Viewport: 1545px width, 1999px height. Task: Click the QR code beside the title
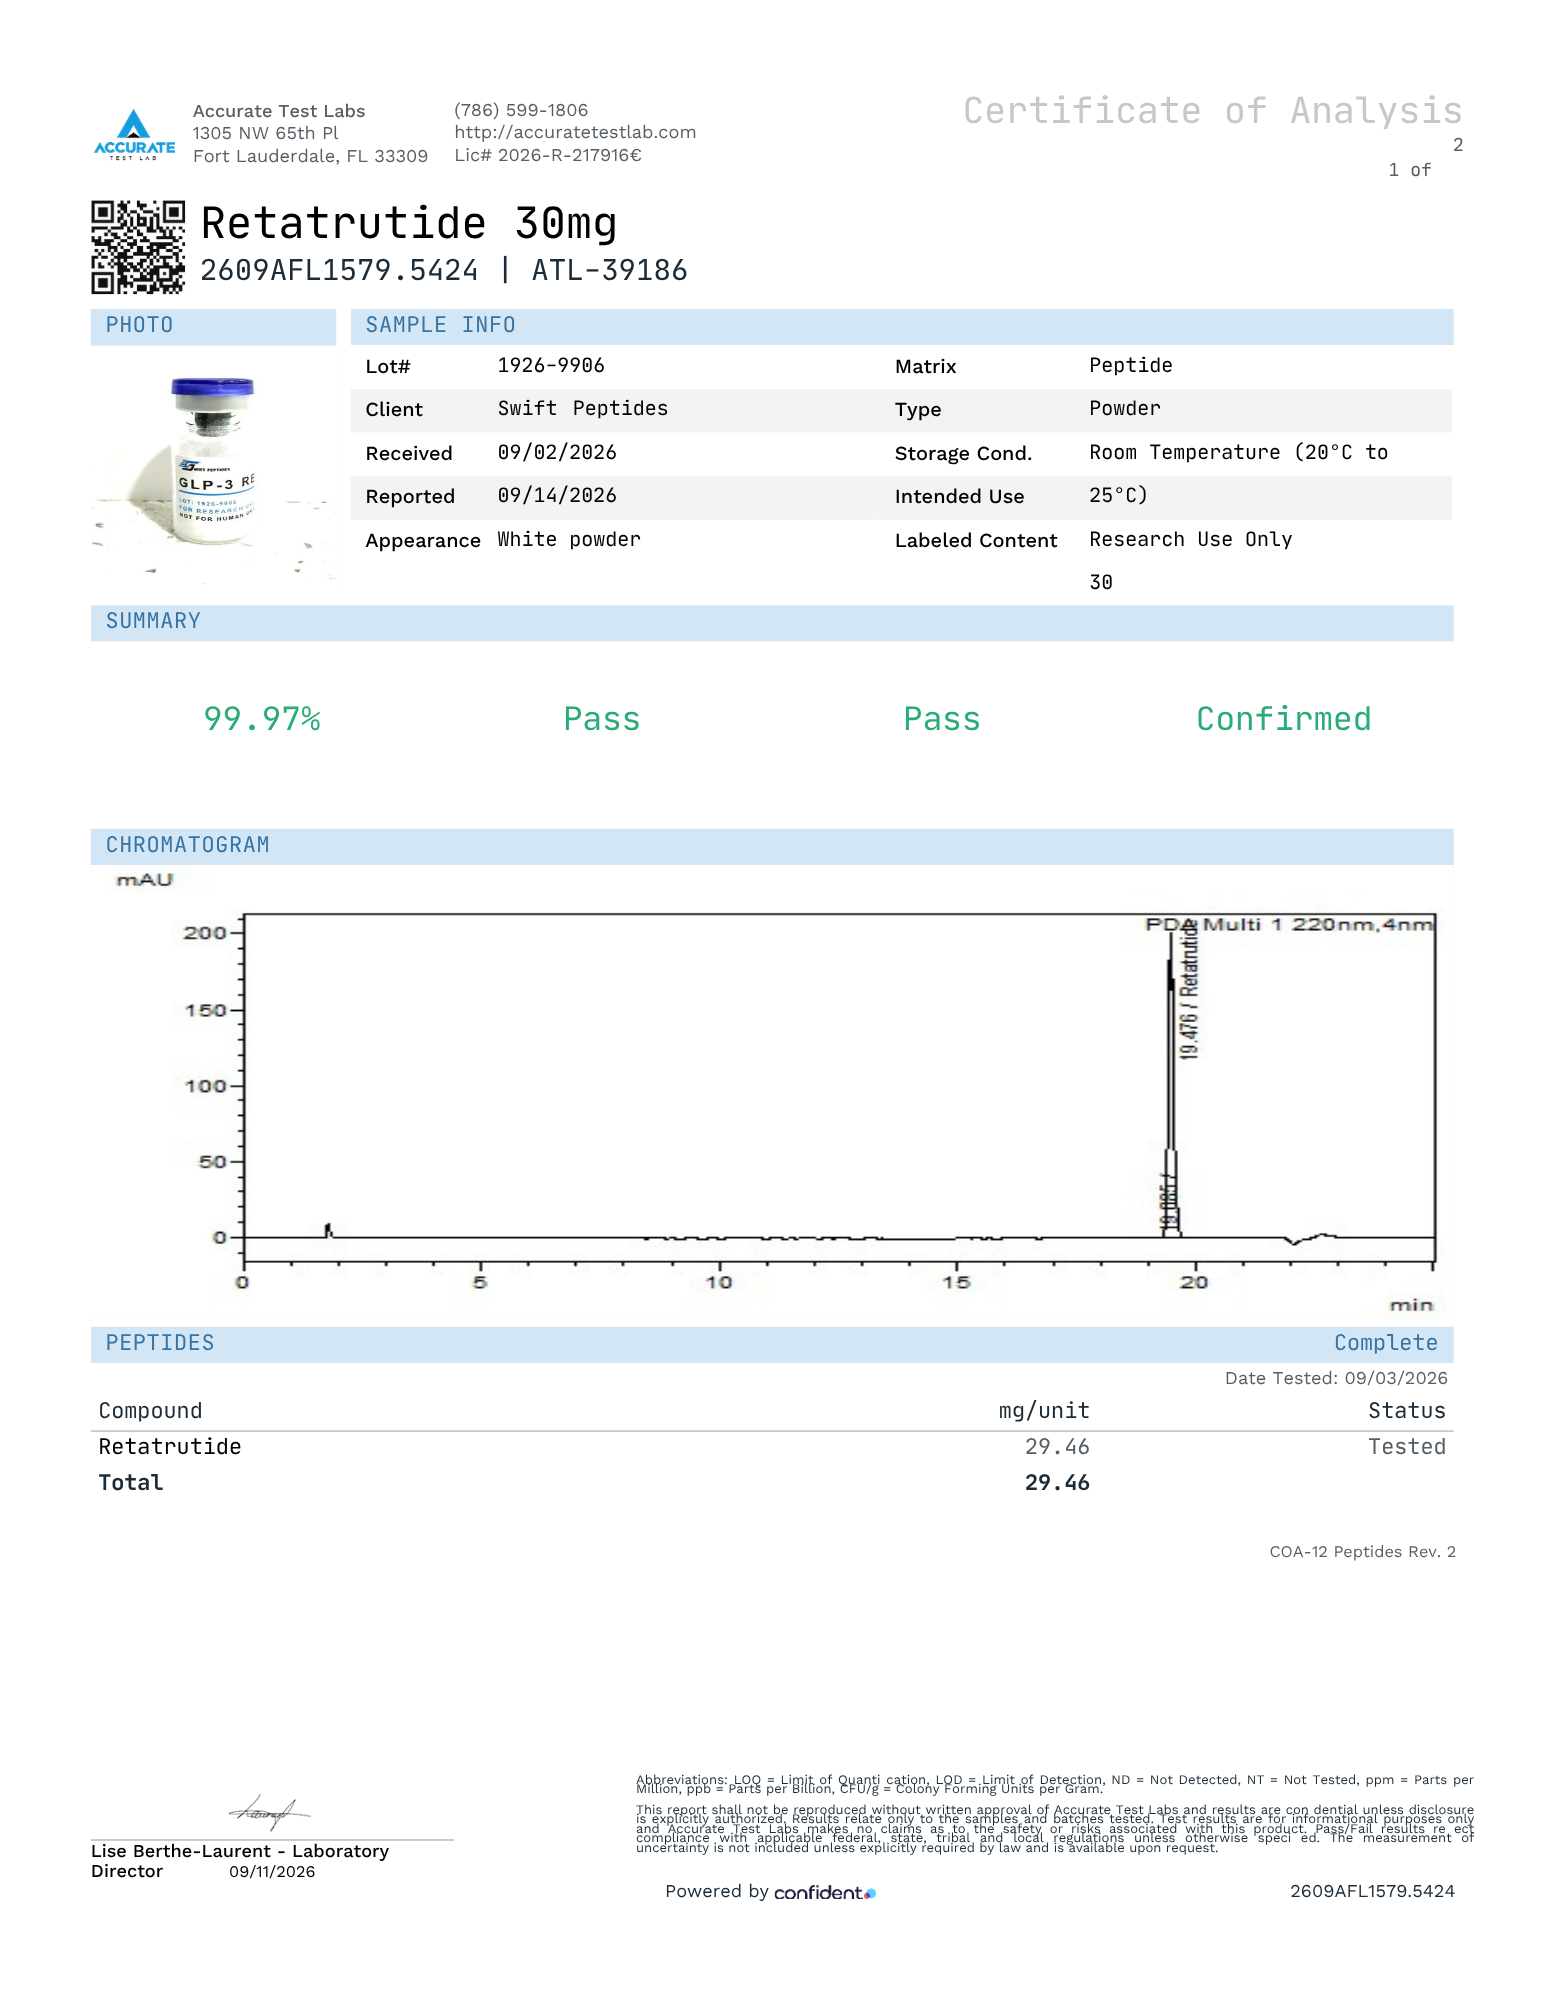138,247
